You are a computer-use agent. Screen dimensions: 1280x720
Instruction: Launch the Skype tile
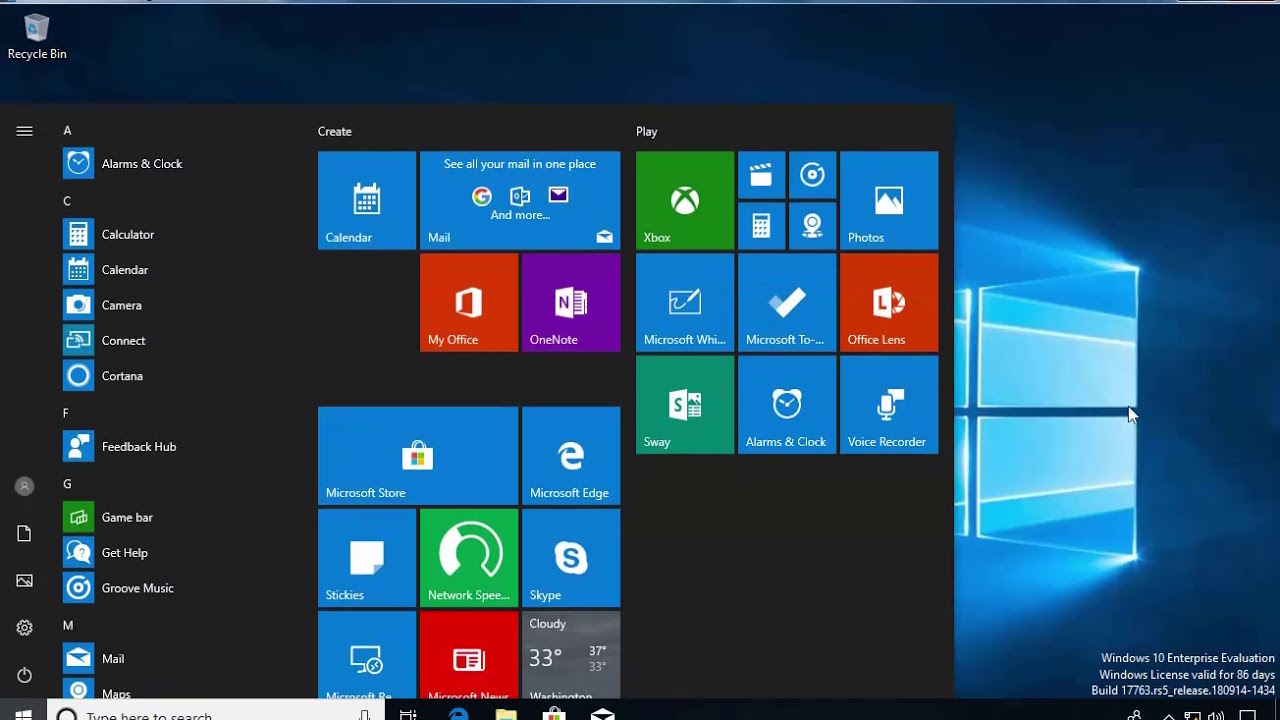click(x=571, y=557)
